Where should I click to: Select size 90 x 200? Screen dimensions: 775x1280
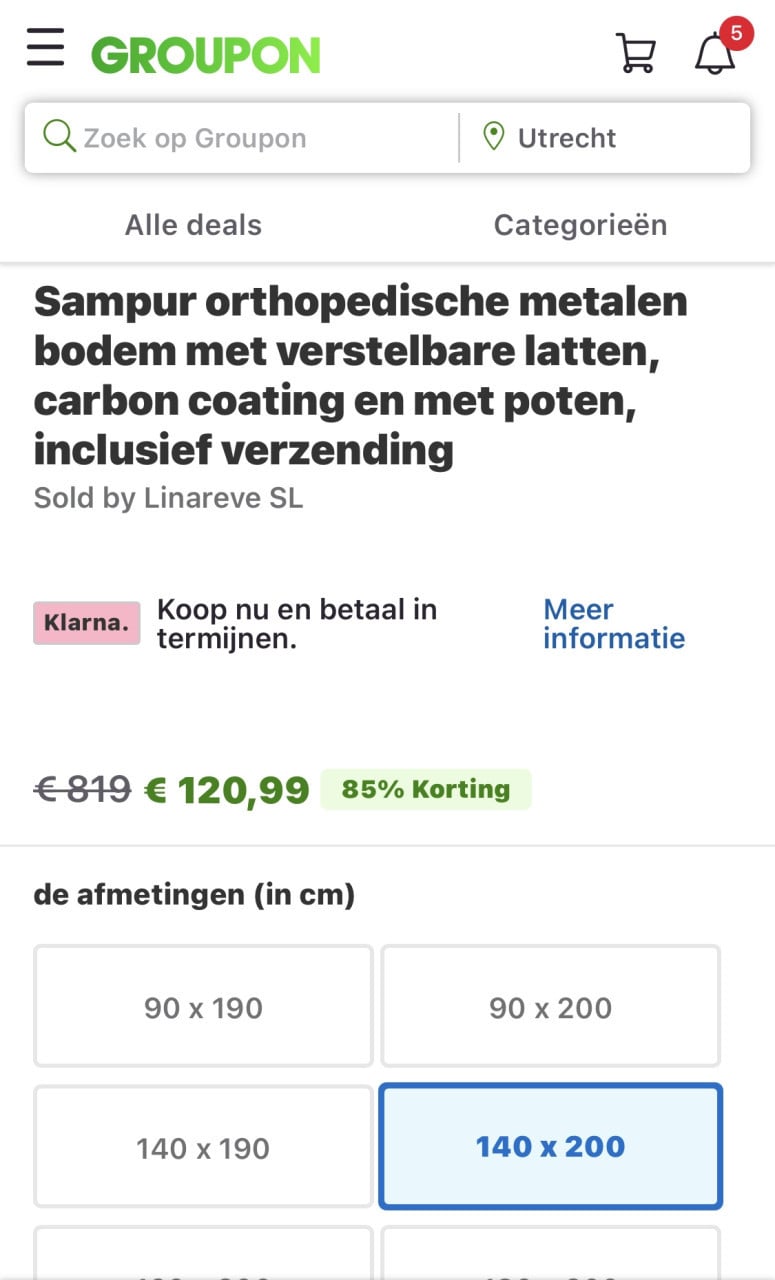click(x=550, y=1007)
